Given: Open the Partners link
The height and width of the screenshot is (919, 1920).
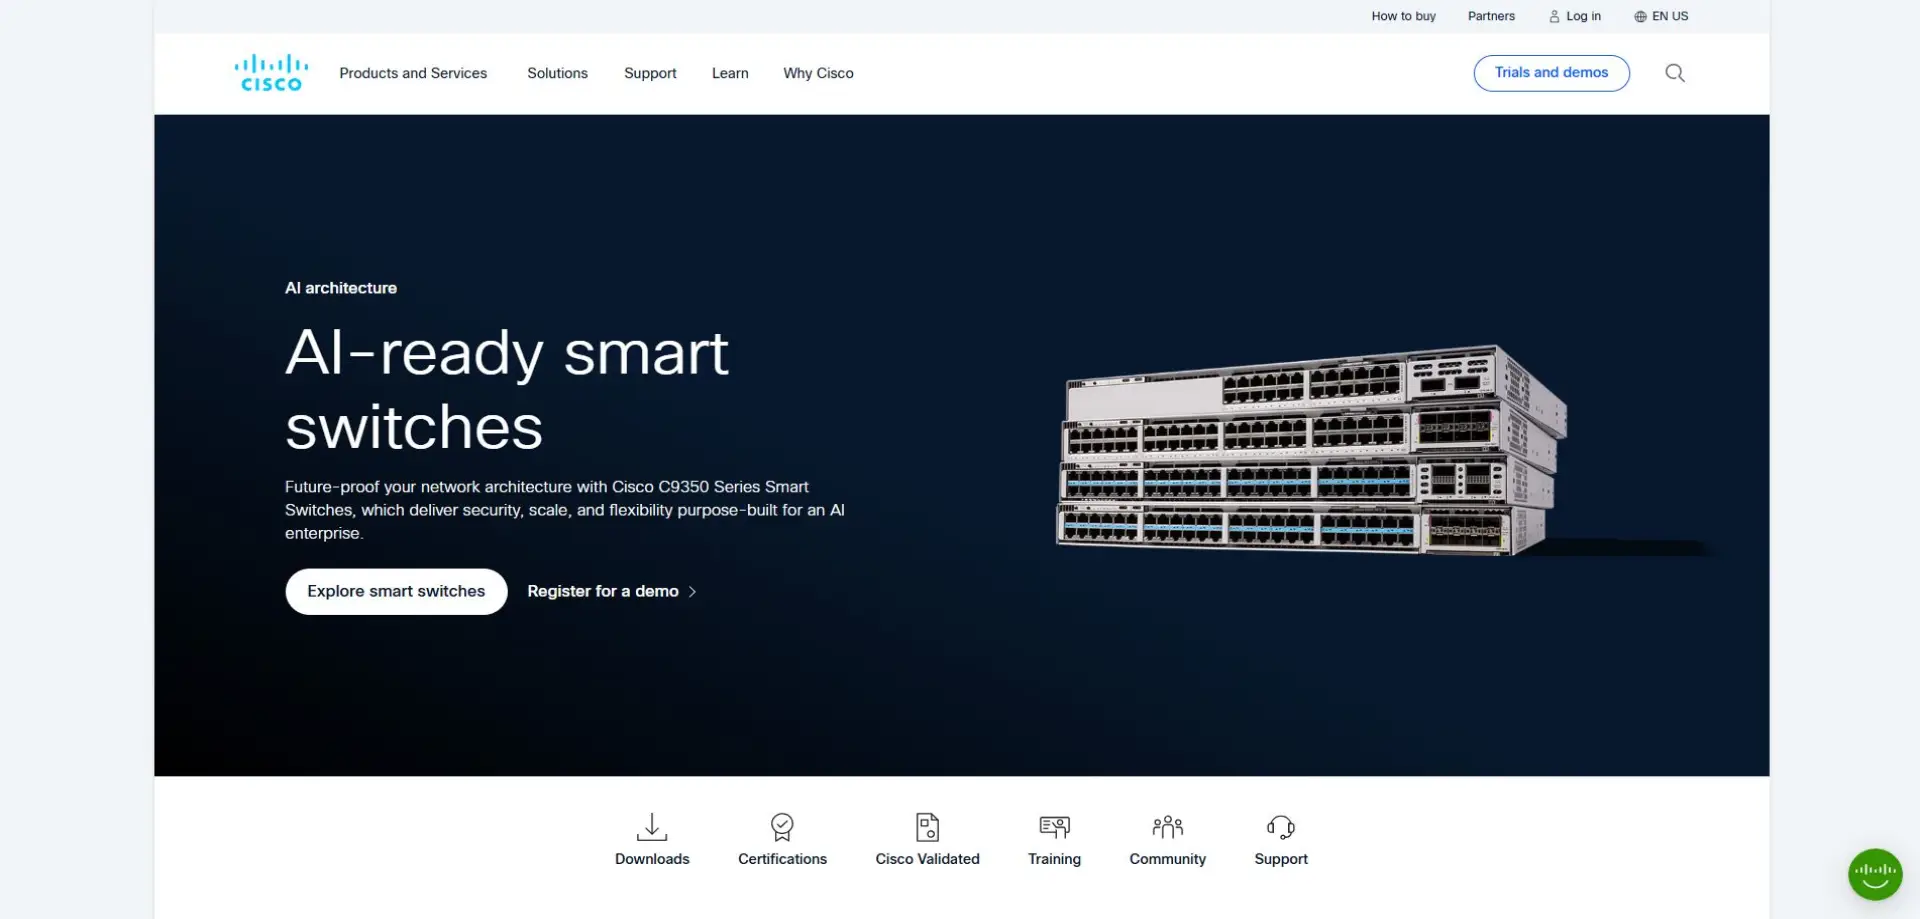Looking at the screenshot, I should [1491, 17].
